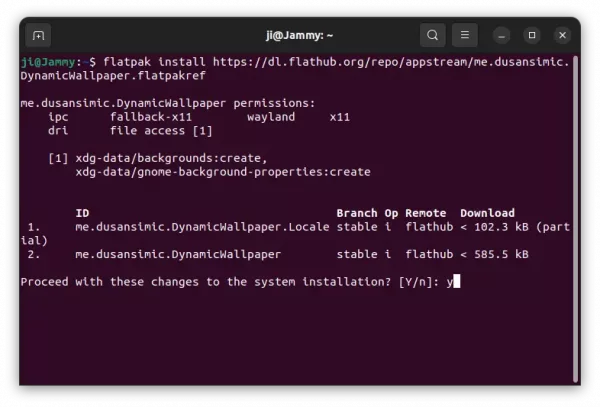Click 'me.dusansimic.DynamicWallpaper permissions:' line
Screen dimensions: 600x407
(x=168, y=103)
